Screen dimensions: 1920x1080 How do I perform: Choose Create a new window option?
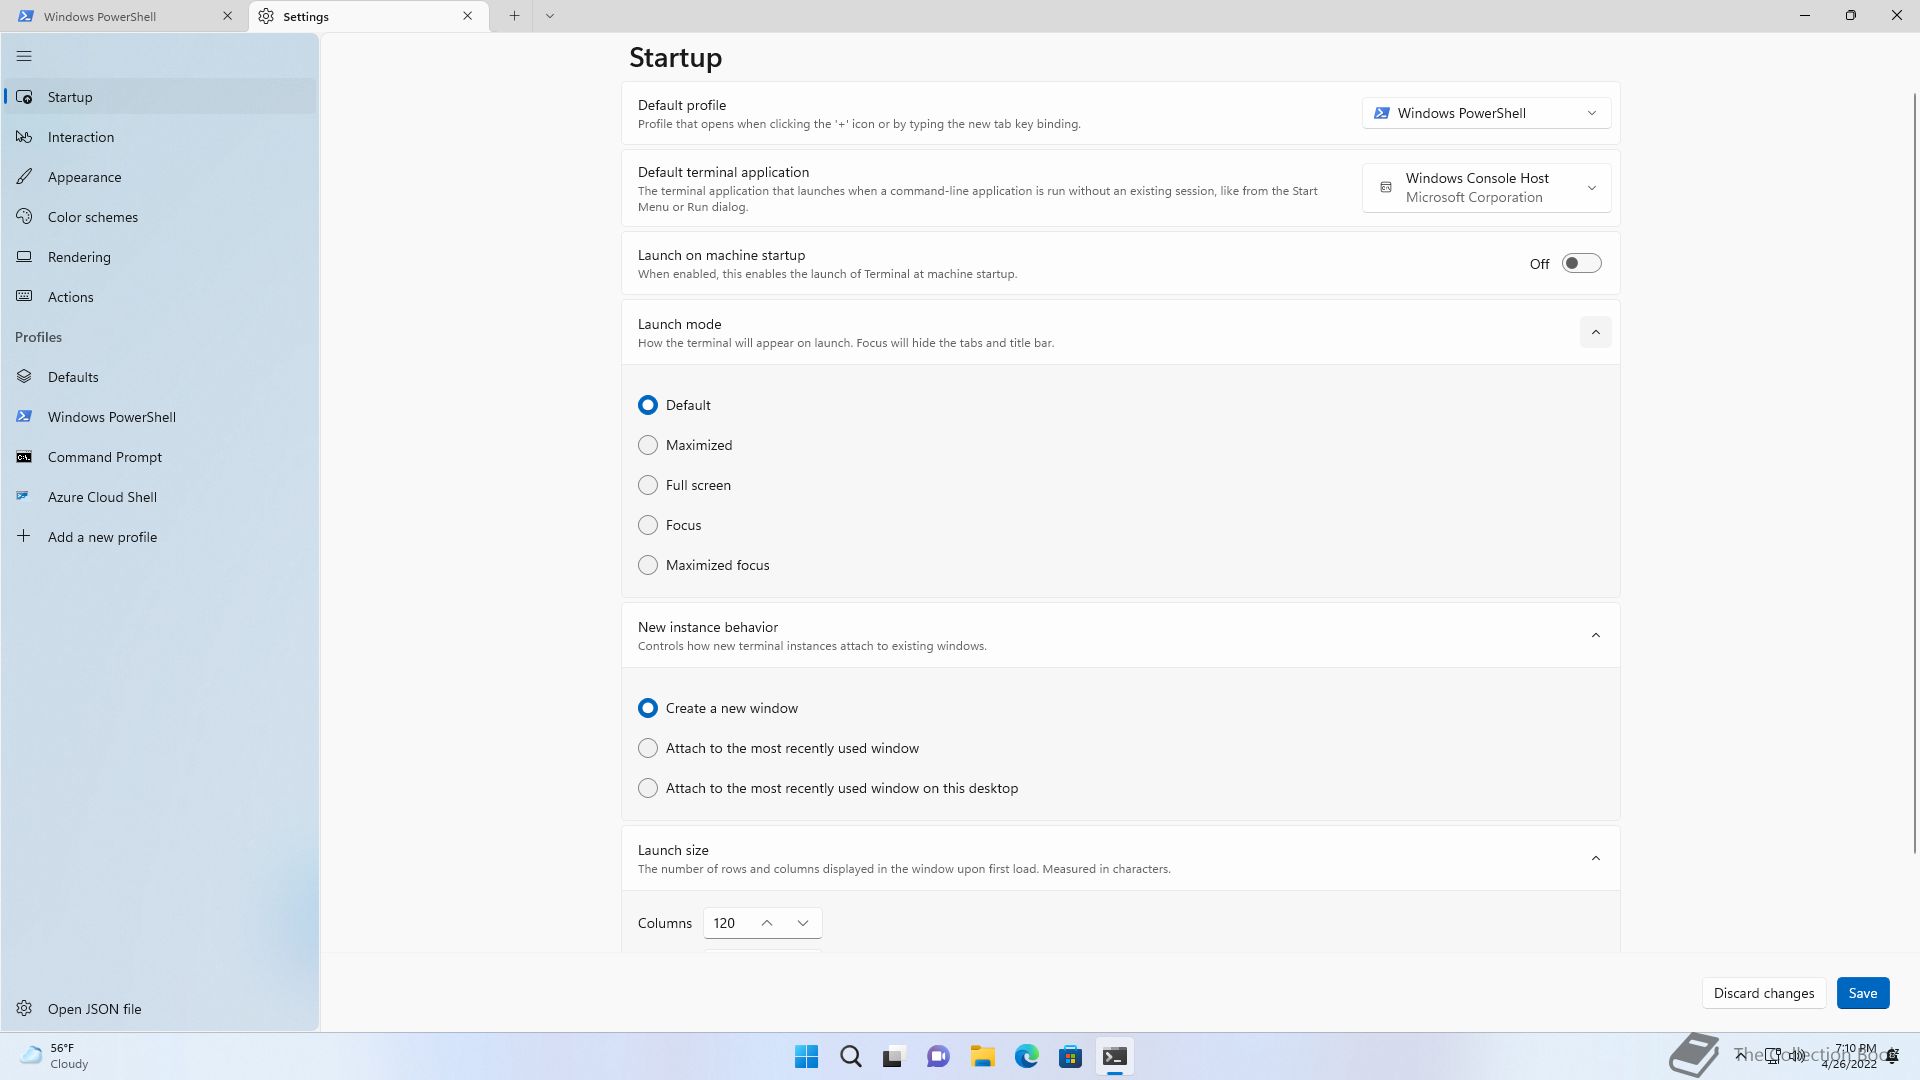[648, 708]
